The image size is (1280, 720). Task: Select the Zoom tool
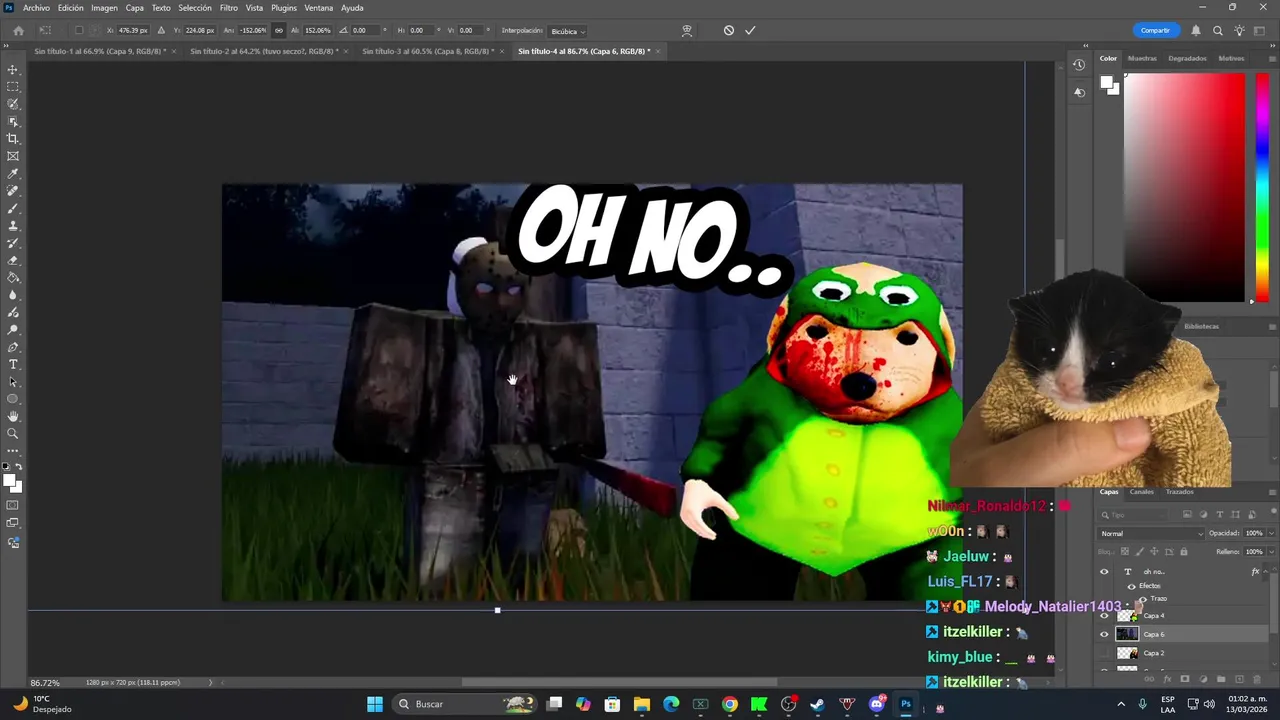click(x=13, y=434)
